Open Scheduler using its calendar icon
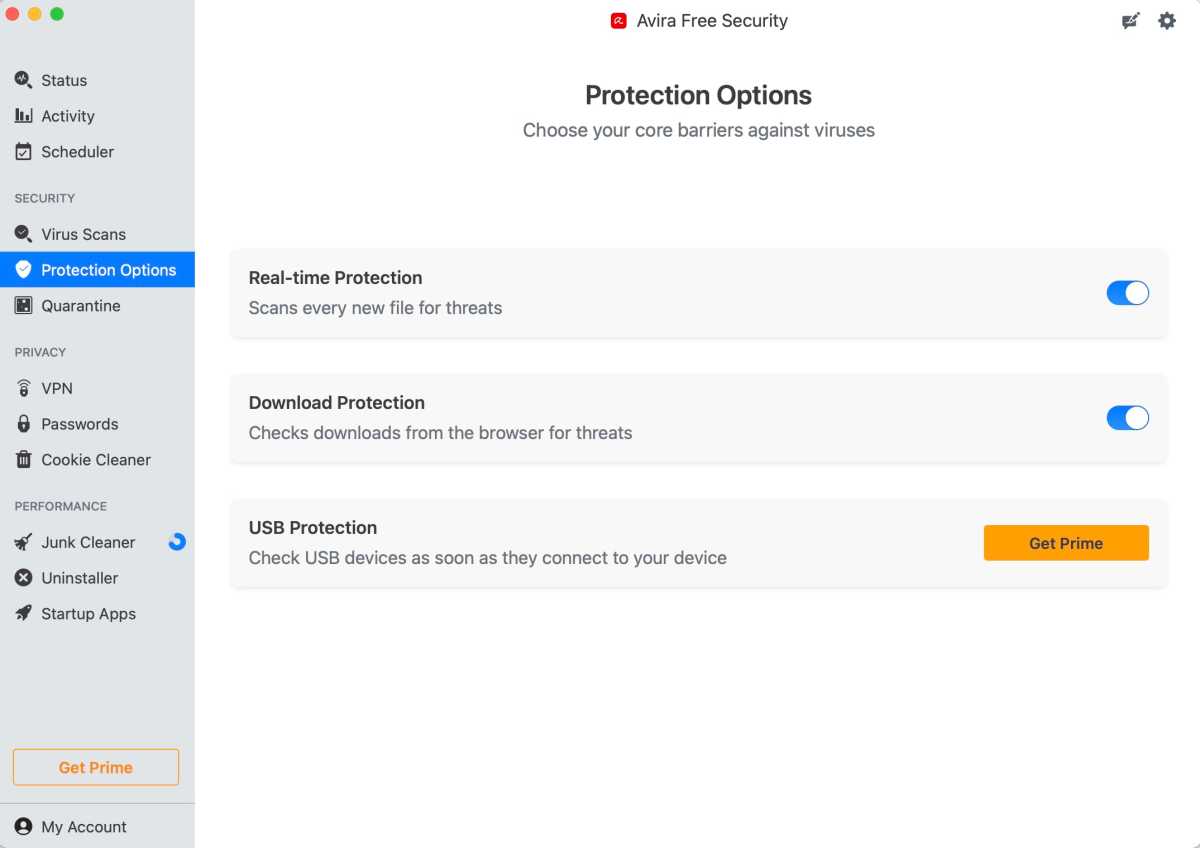This screenshot has width=1200, height=848. tap(22, 151)
